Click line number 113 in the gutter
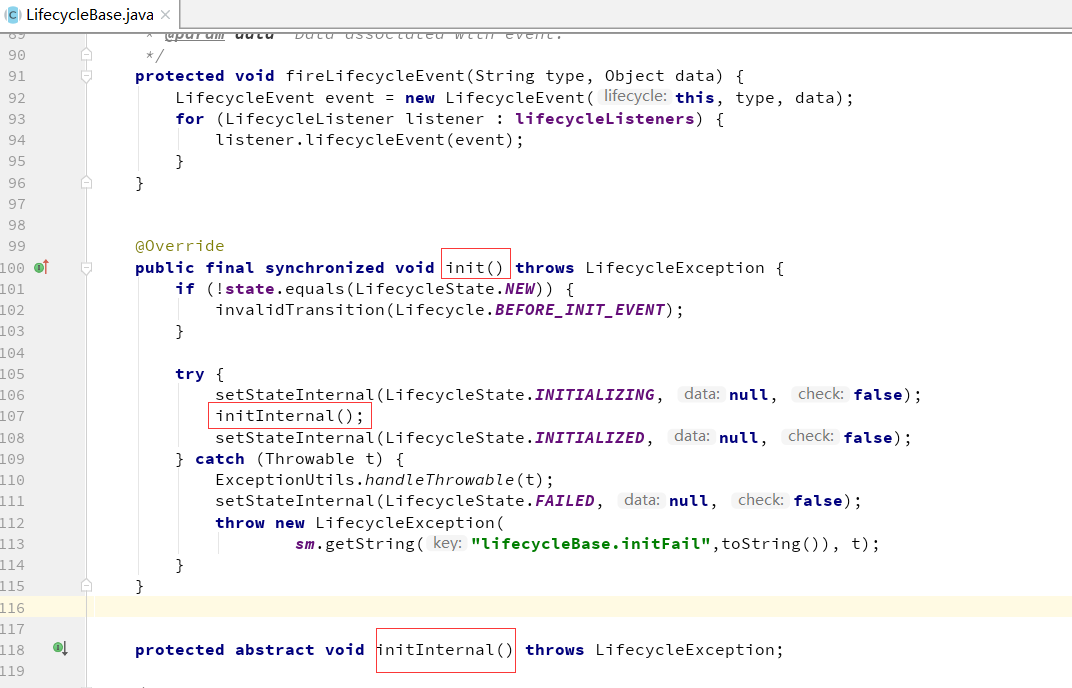 pos(13,544)
